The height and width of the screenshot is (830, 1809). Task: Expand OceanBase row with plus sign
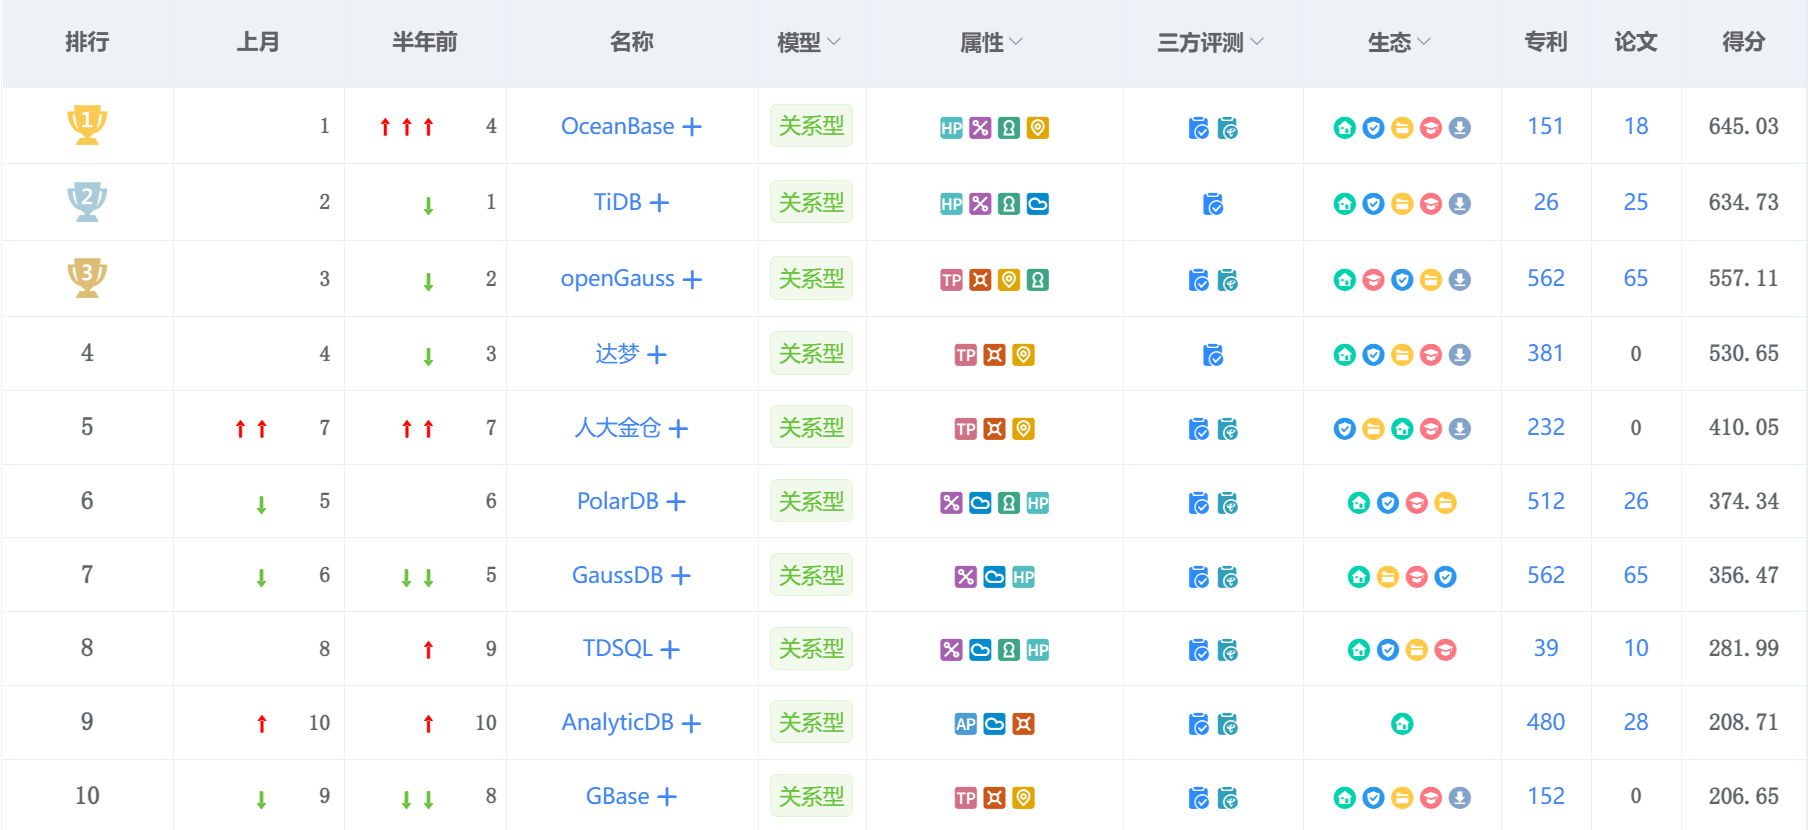[x=692, y=127]
